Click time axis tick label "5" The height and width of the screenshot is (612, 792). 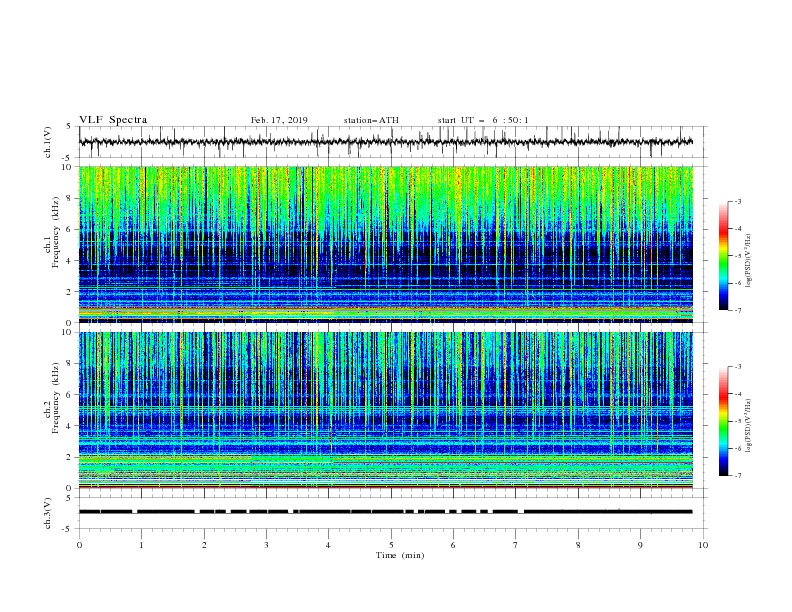[x=391, y=545]
